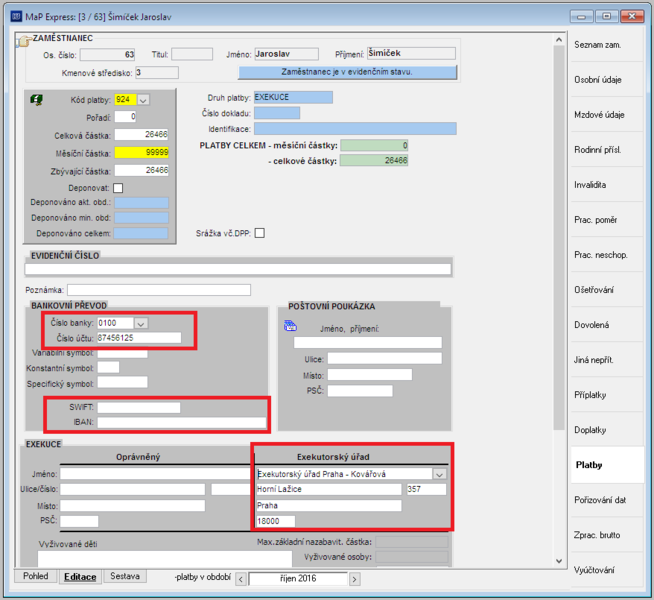Open Prac. neschop. section
The height and width of the screenshot is (600, 654).
click(x=606, y=255)
